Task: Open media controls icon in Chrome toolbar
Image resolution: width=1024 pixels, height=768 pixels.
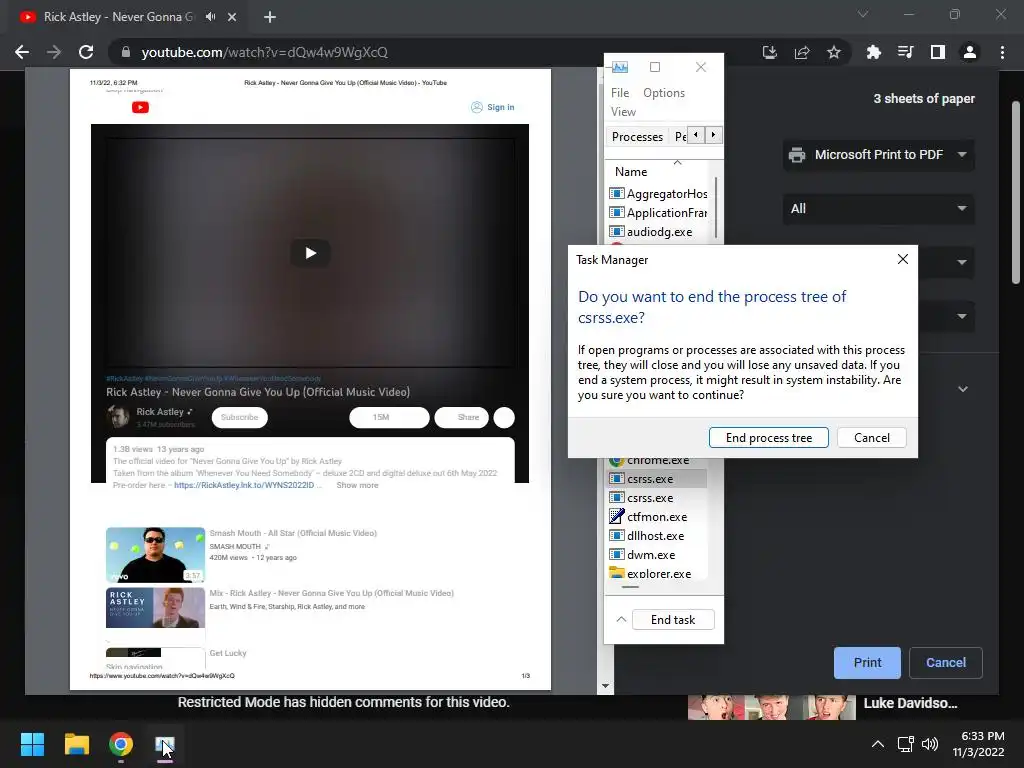Action: 905,52
